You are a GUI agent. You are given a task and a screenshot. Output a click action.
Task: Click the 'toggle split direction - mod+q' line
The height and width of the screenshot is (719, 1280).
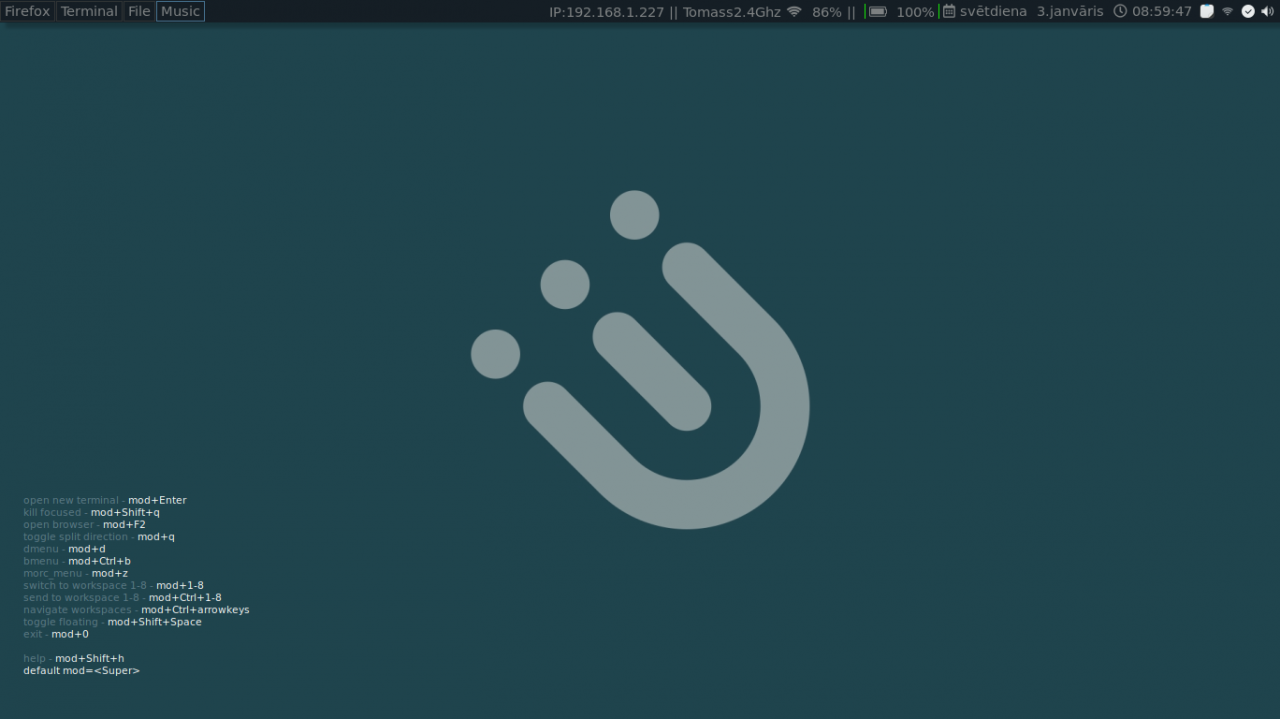pos(99,537)
